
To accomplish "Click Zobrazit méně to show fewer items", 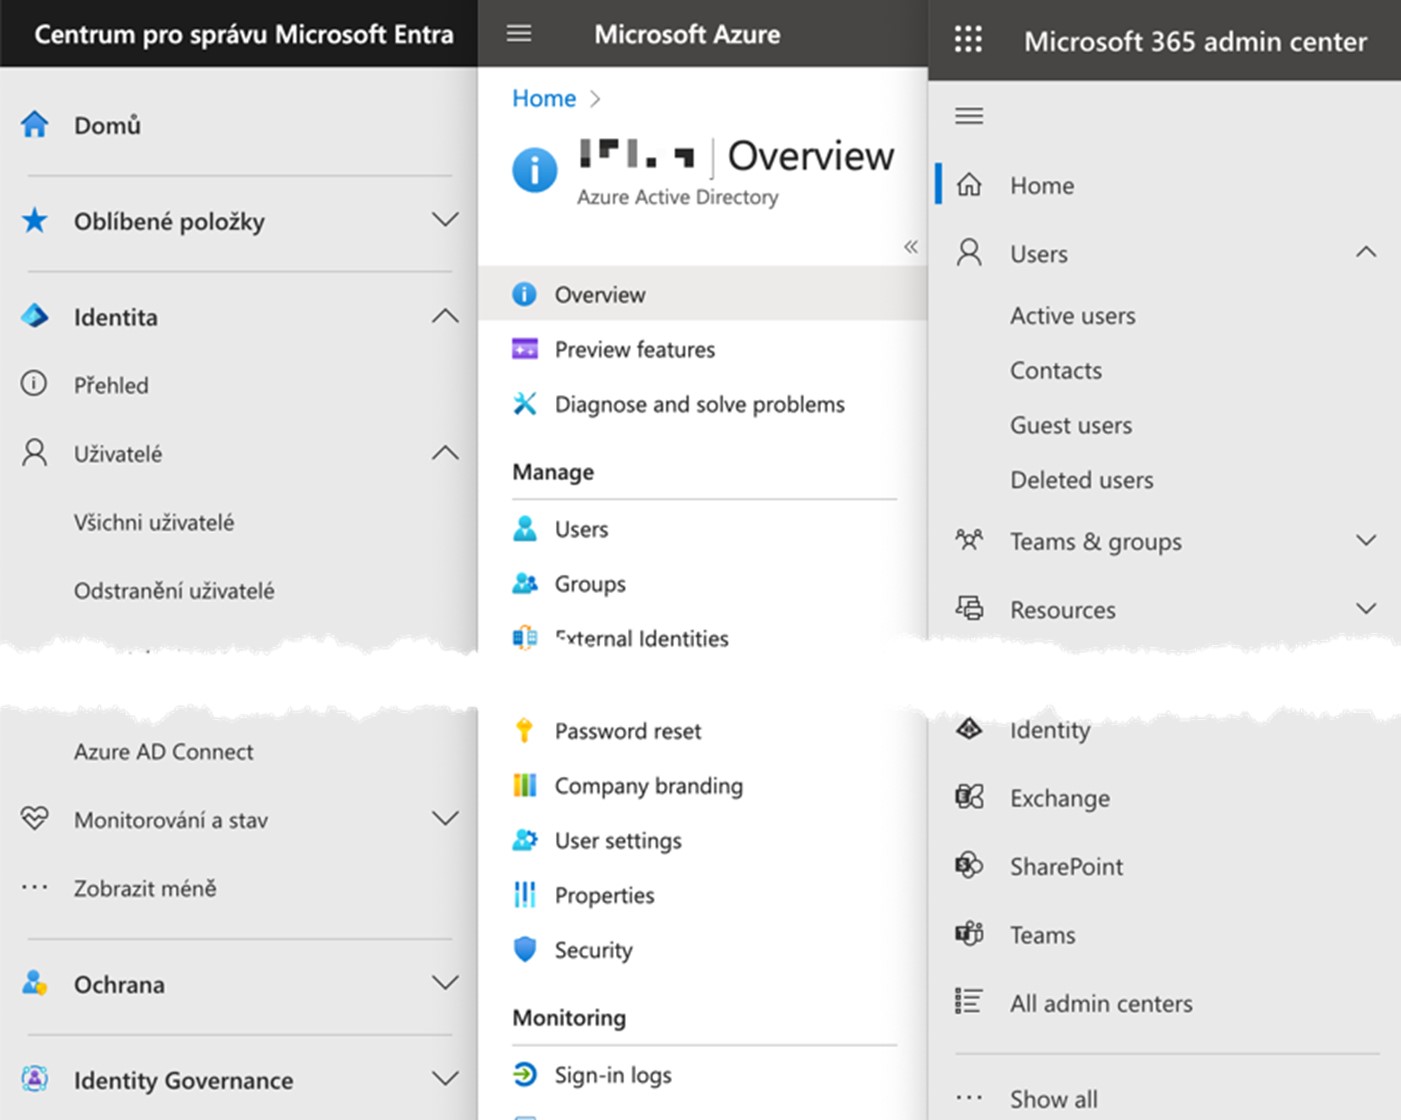I will pyautogui.click(x=145, y=888).
